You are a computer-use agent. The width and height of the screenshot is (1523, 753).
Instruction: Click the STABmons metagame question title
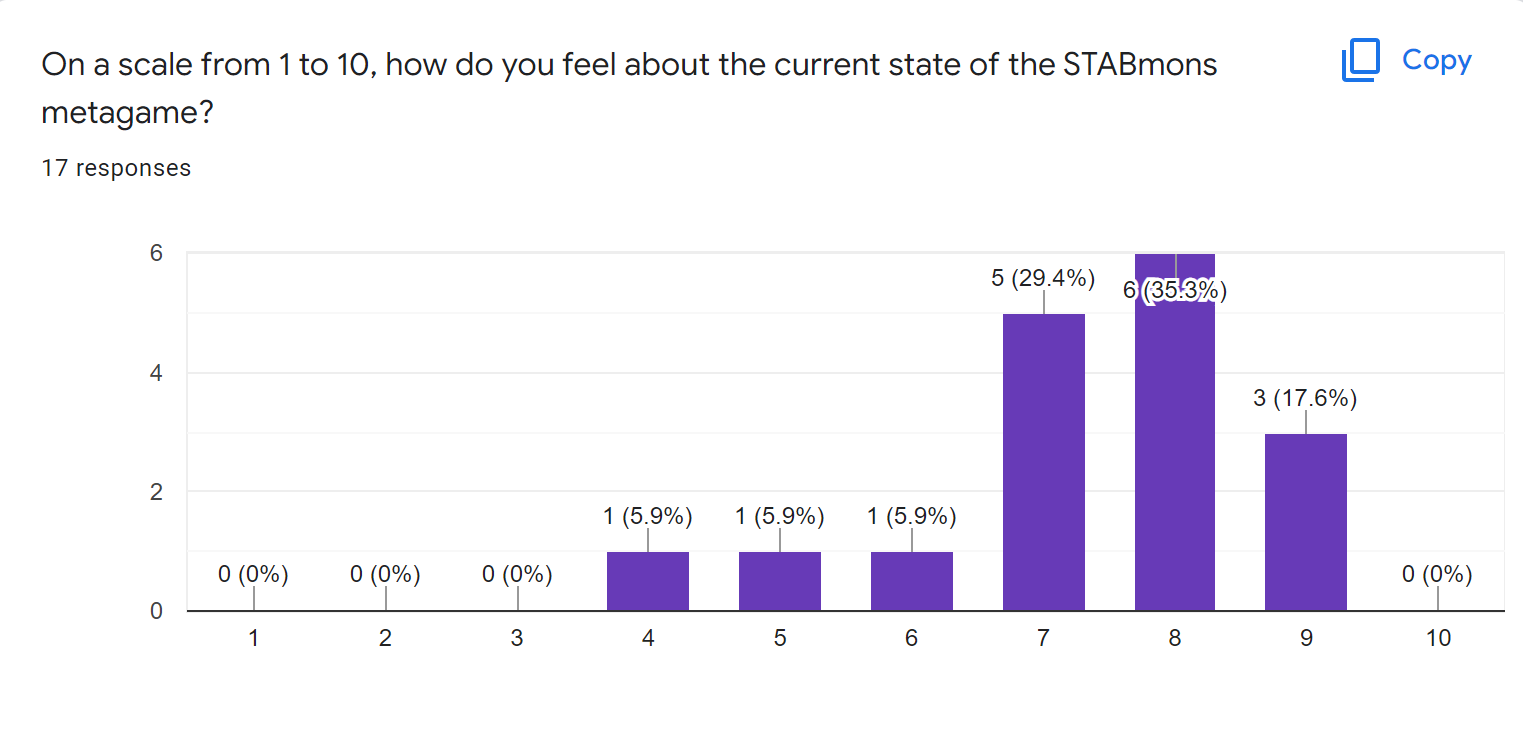628,88
